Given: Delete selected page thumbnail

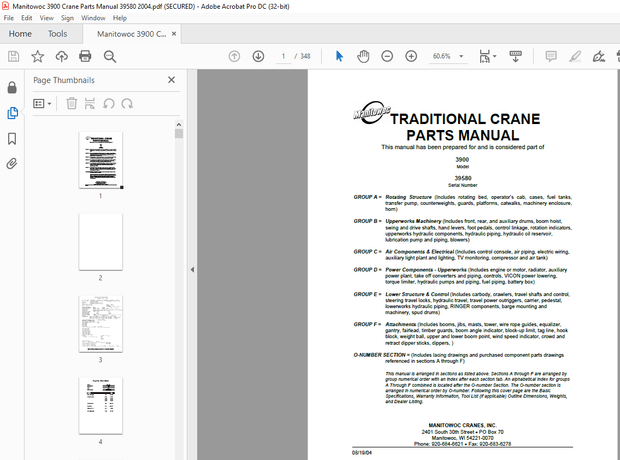Looking at the screenshot, I should coord(72,104).
